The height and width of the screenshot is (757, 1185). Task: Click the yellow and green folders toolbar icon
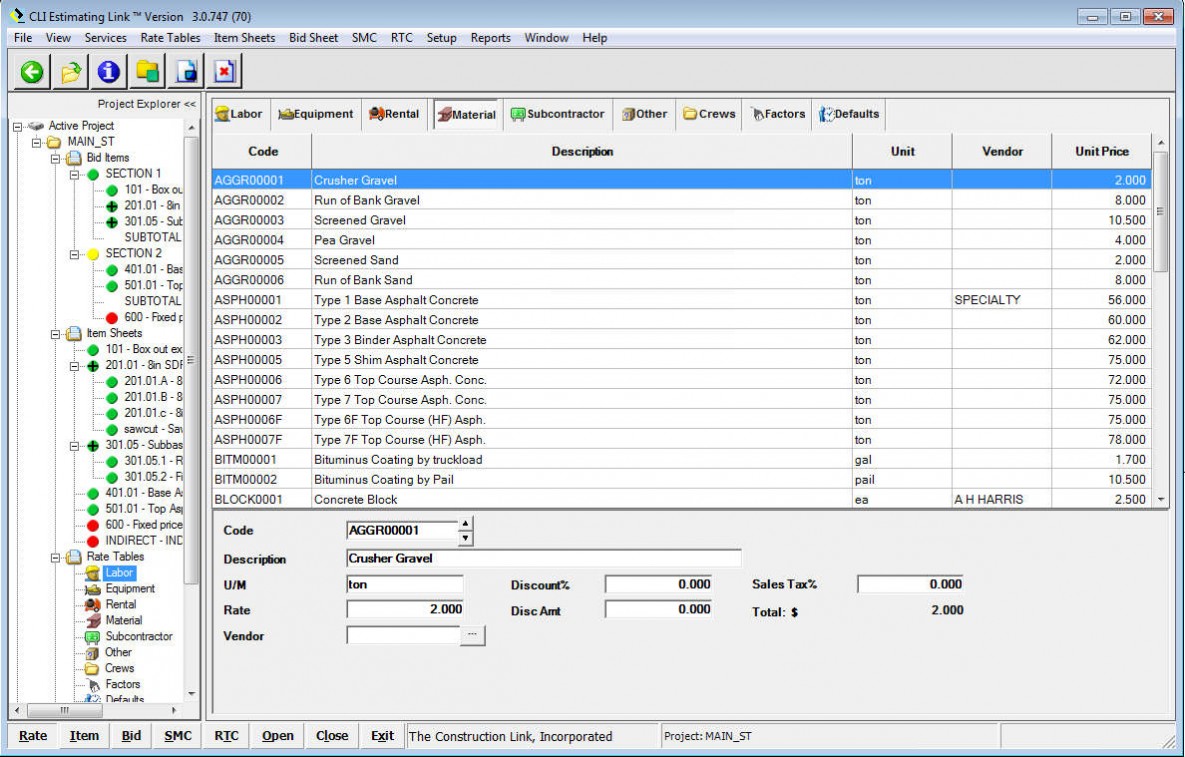point(147,73)
